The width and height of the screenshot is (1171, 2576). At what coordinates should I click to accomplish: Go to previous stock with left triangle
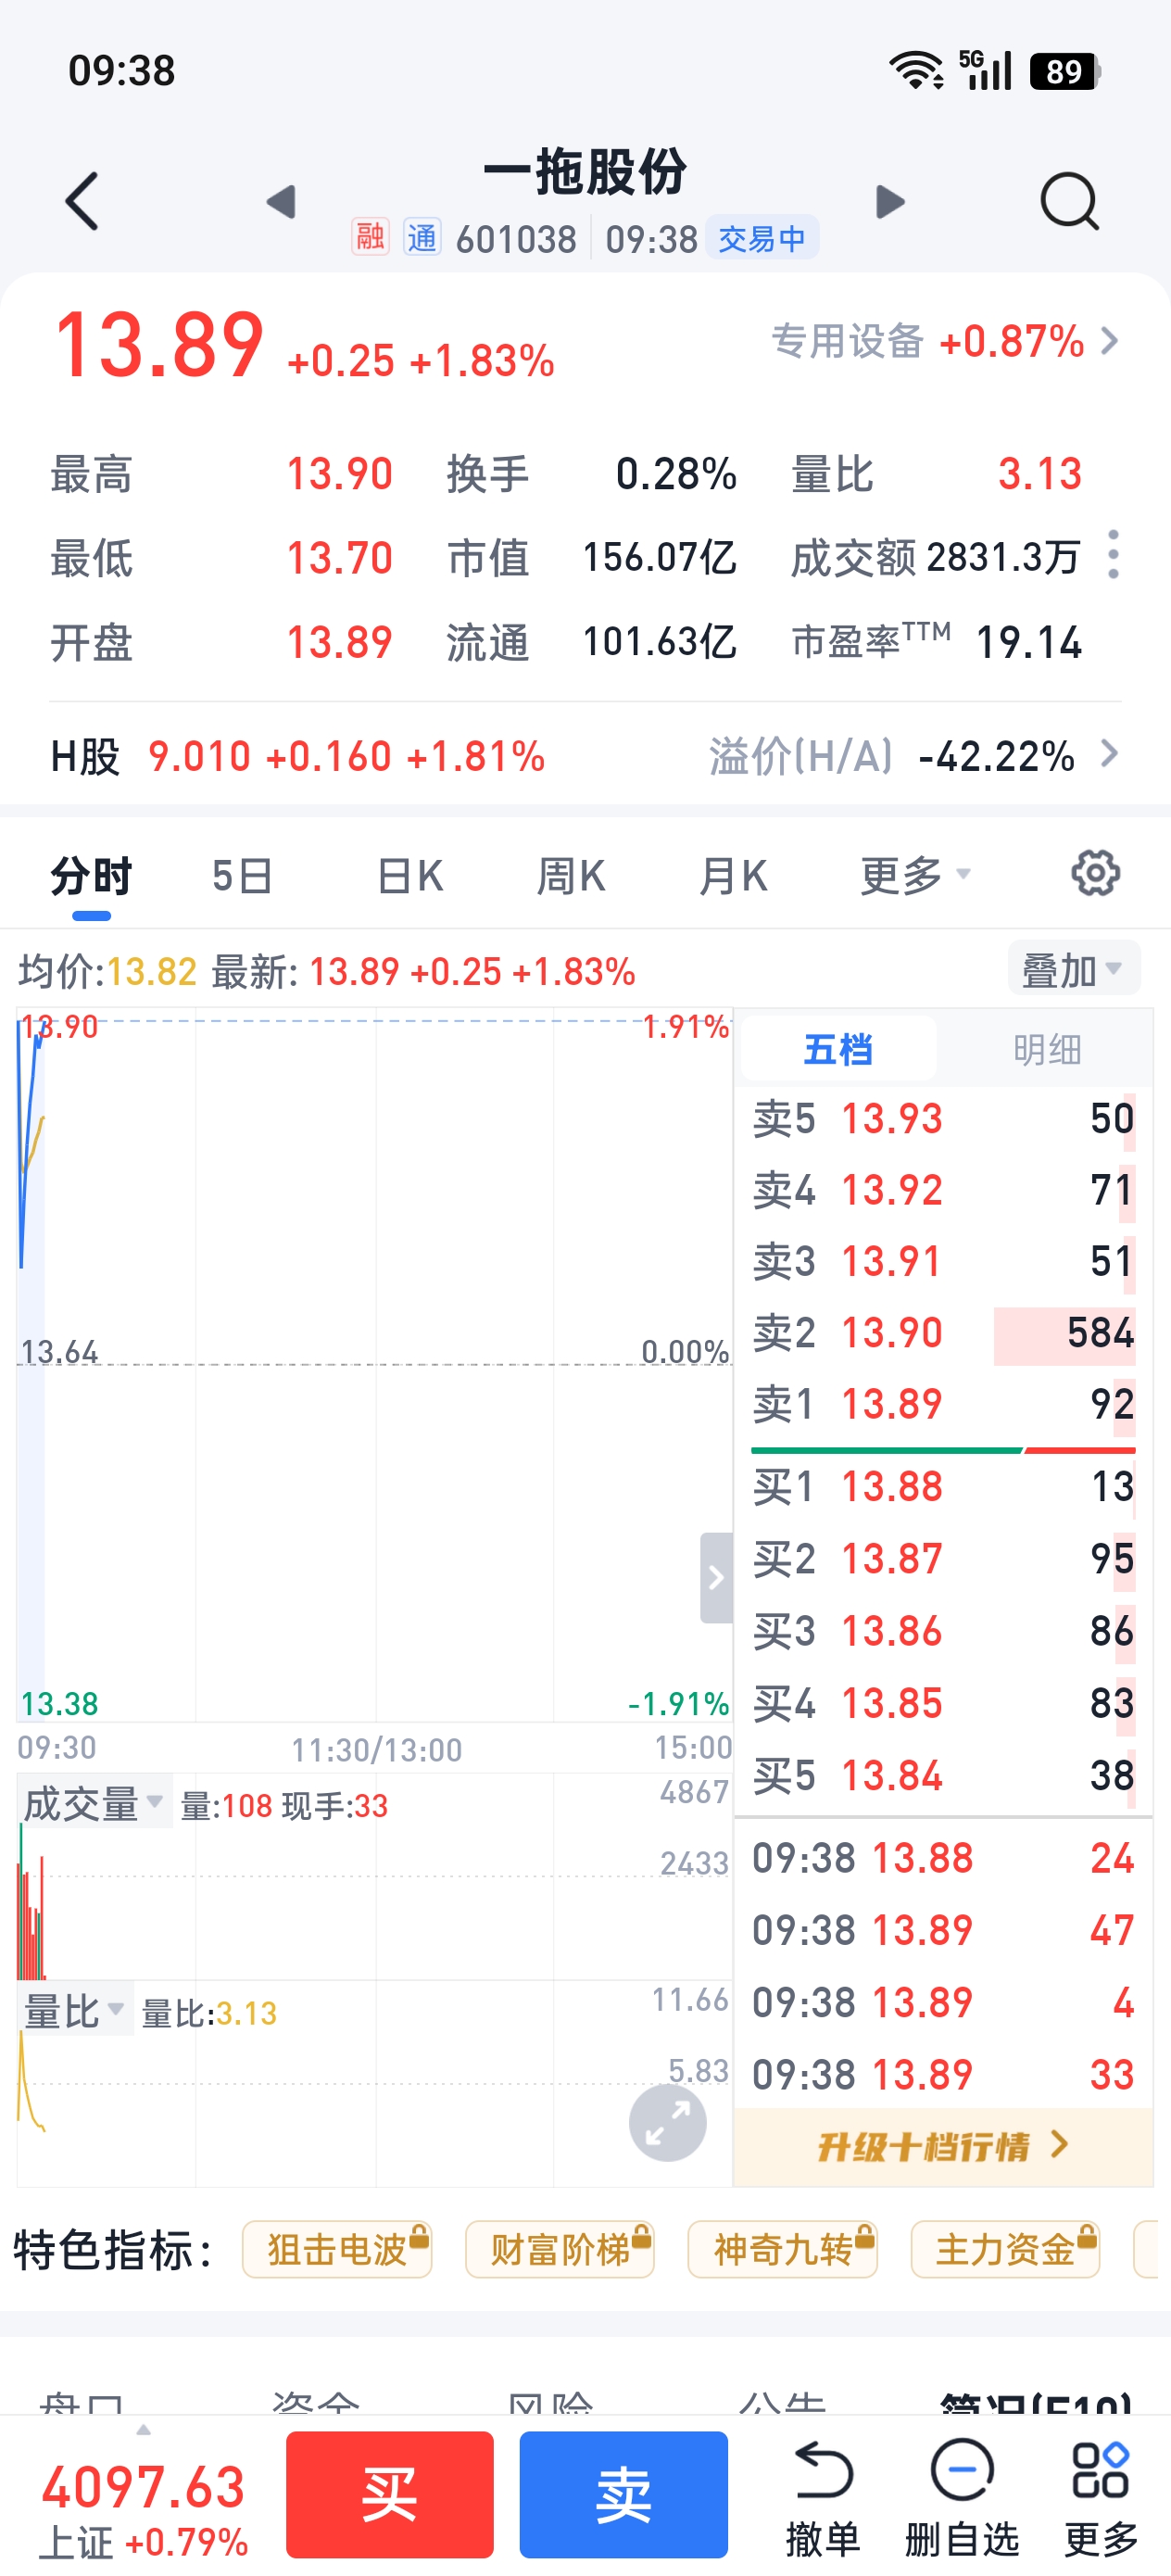(x=281, y=201)
